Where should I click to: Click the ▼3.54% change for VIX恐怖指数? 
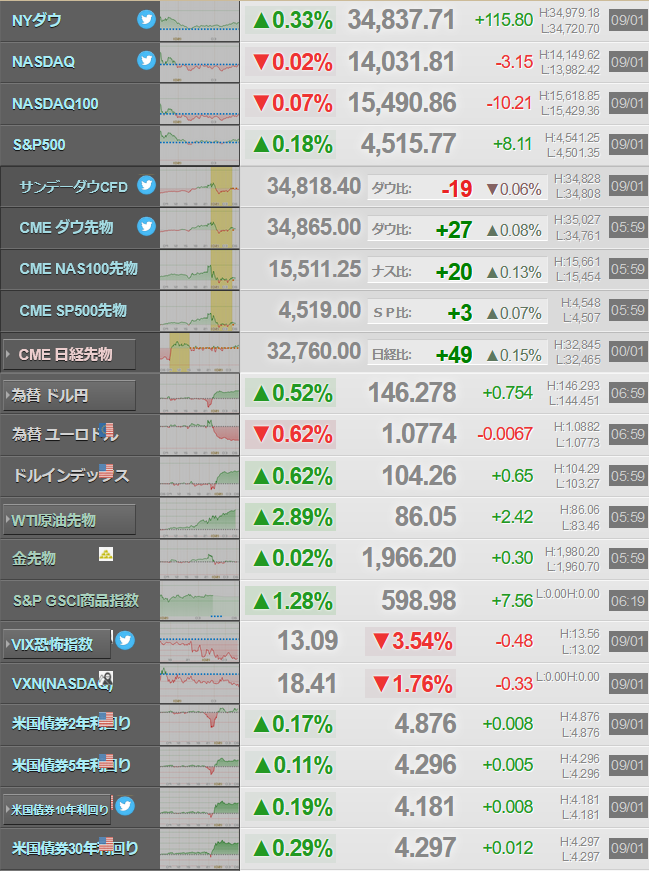(x=411, y=642)
